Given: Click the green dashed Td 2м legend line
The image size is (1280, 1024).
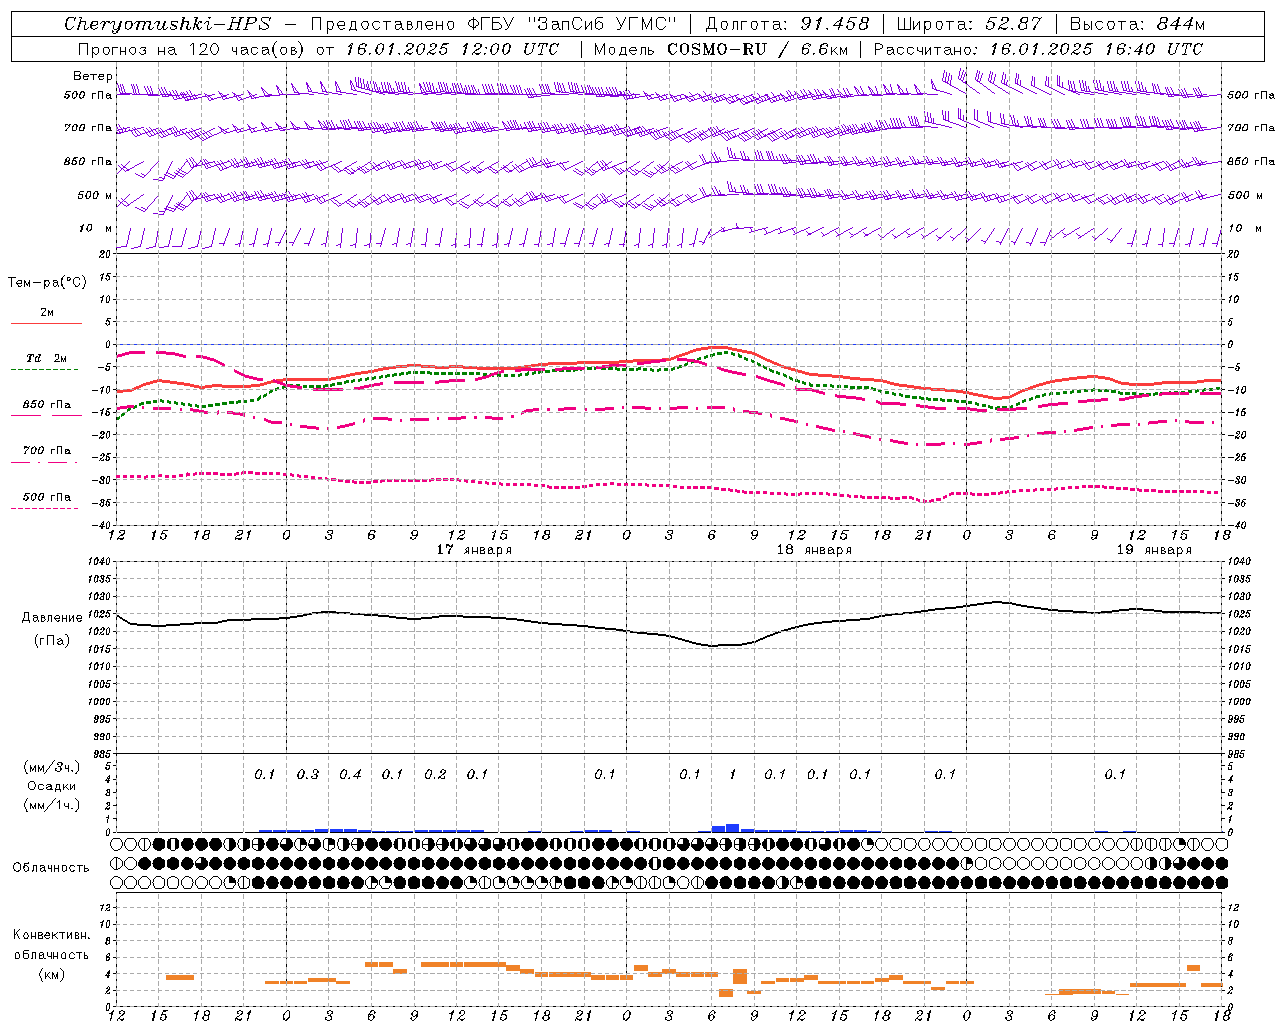Looking at the screenshot, I should (44, 369).
